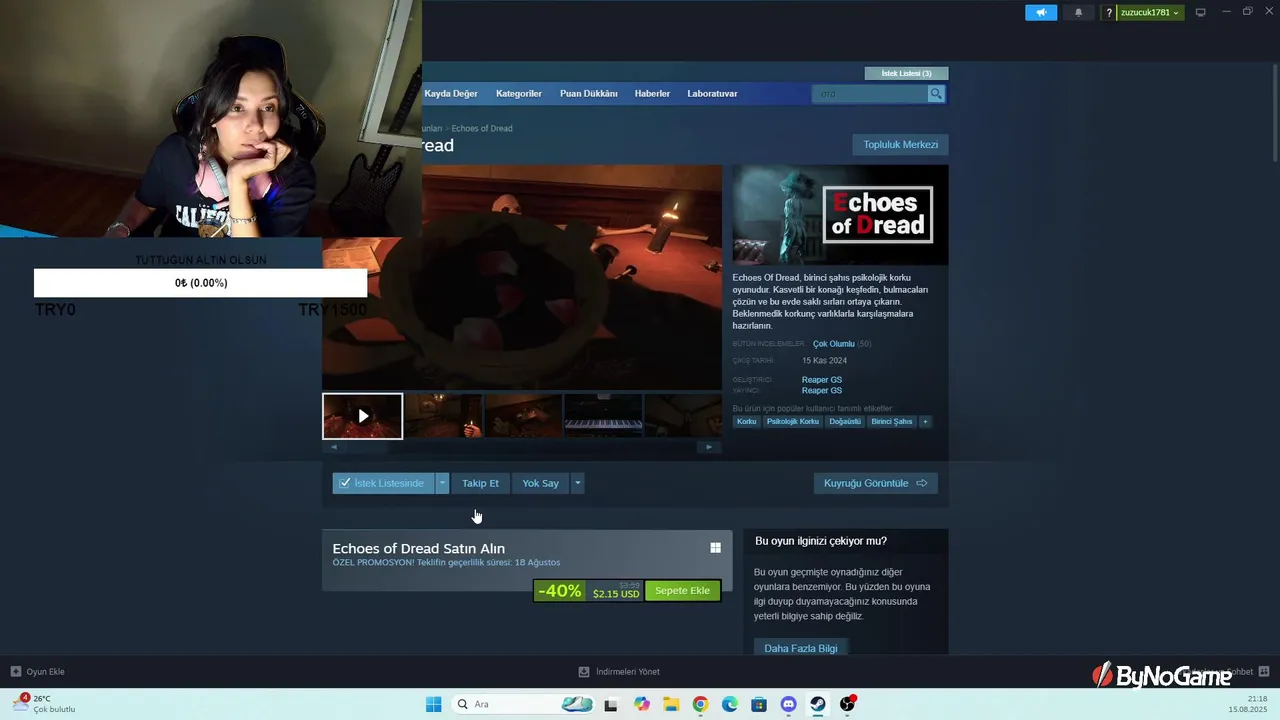Open the Kategoriler store menu
Image resolution: width=1280 pixels, height=720 pixels.
tap(519, 93)
